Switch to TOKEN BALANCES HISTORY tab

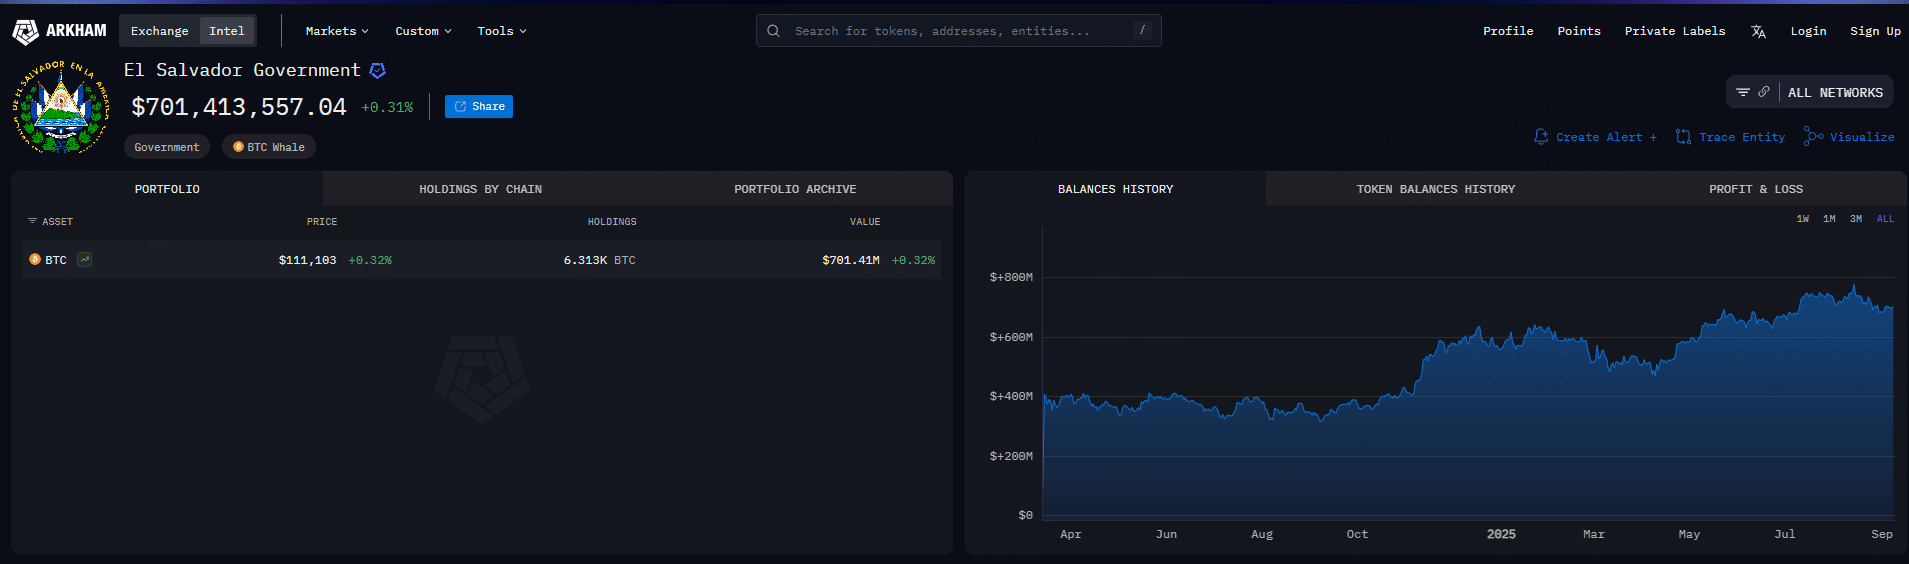click(1435, 188)
